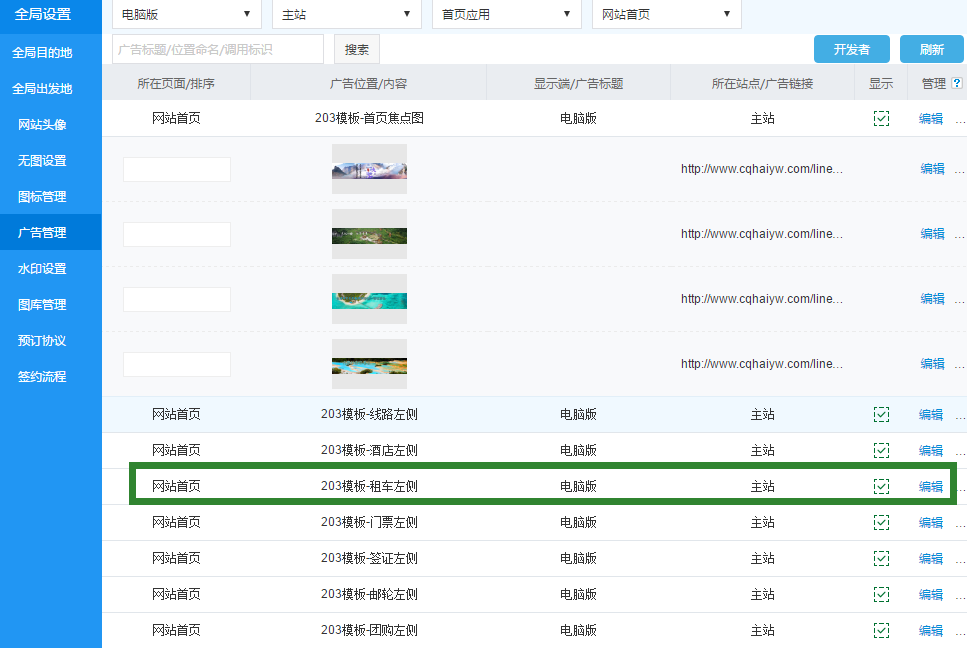Open the 首页应用 dropdown
The width and height of the screenshot is (967, 648).
(x=506, y=14)
